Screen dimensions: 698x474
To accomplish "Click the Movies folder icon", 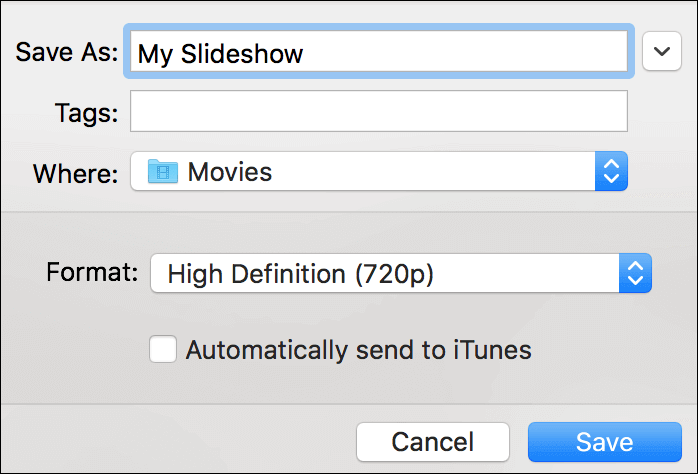I will [x=162, y=172].
